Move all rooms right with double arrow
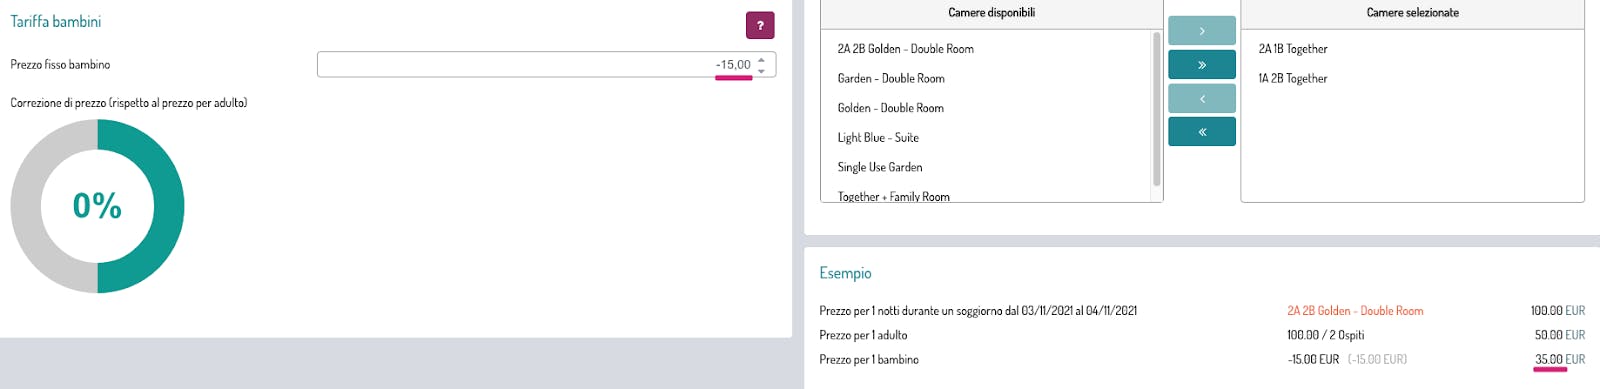Image resolution: width=1600 pixels, height=389 pixels. coord(1202,65)
